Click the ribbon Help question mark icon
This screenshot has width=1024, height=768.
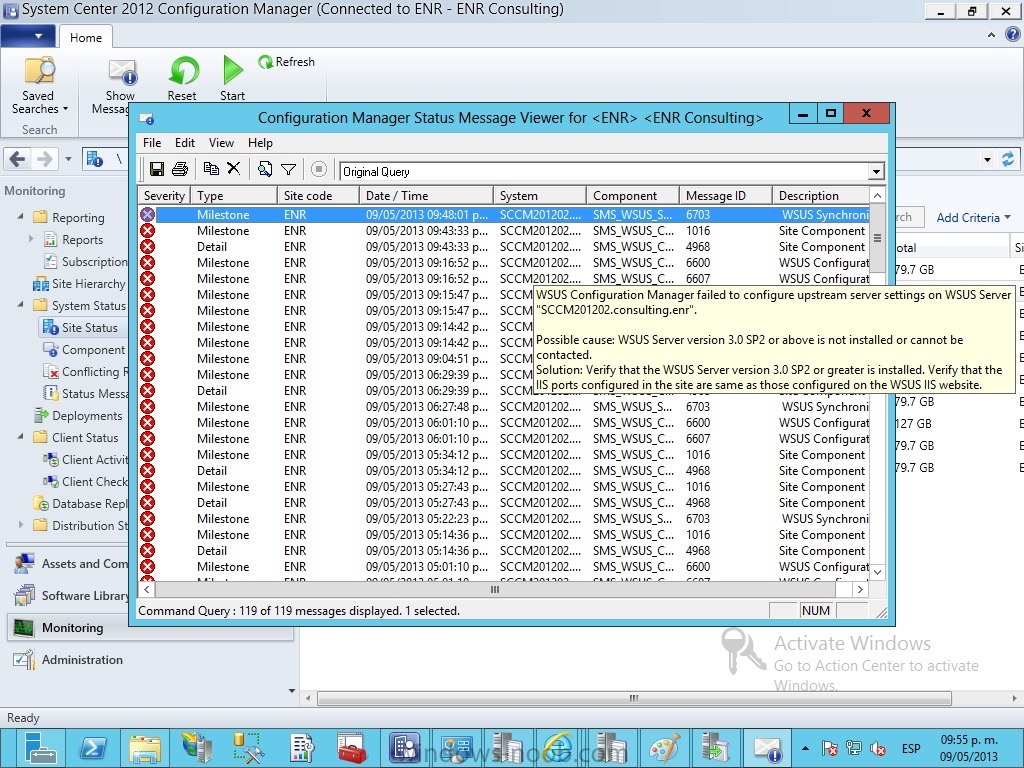pyautogui.click(x=1012, y=35)
